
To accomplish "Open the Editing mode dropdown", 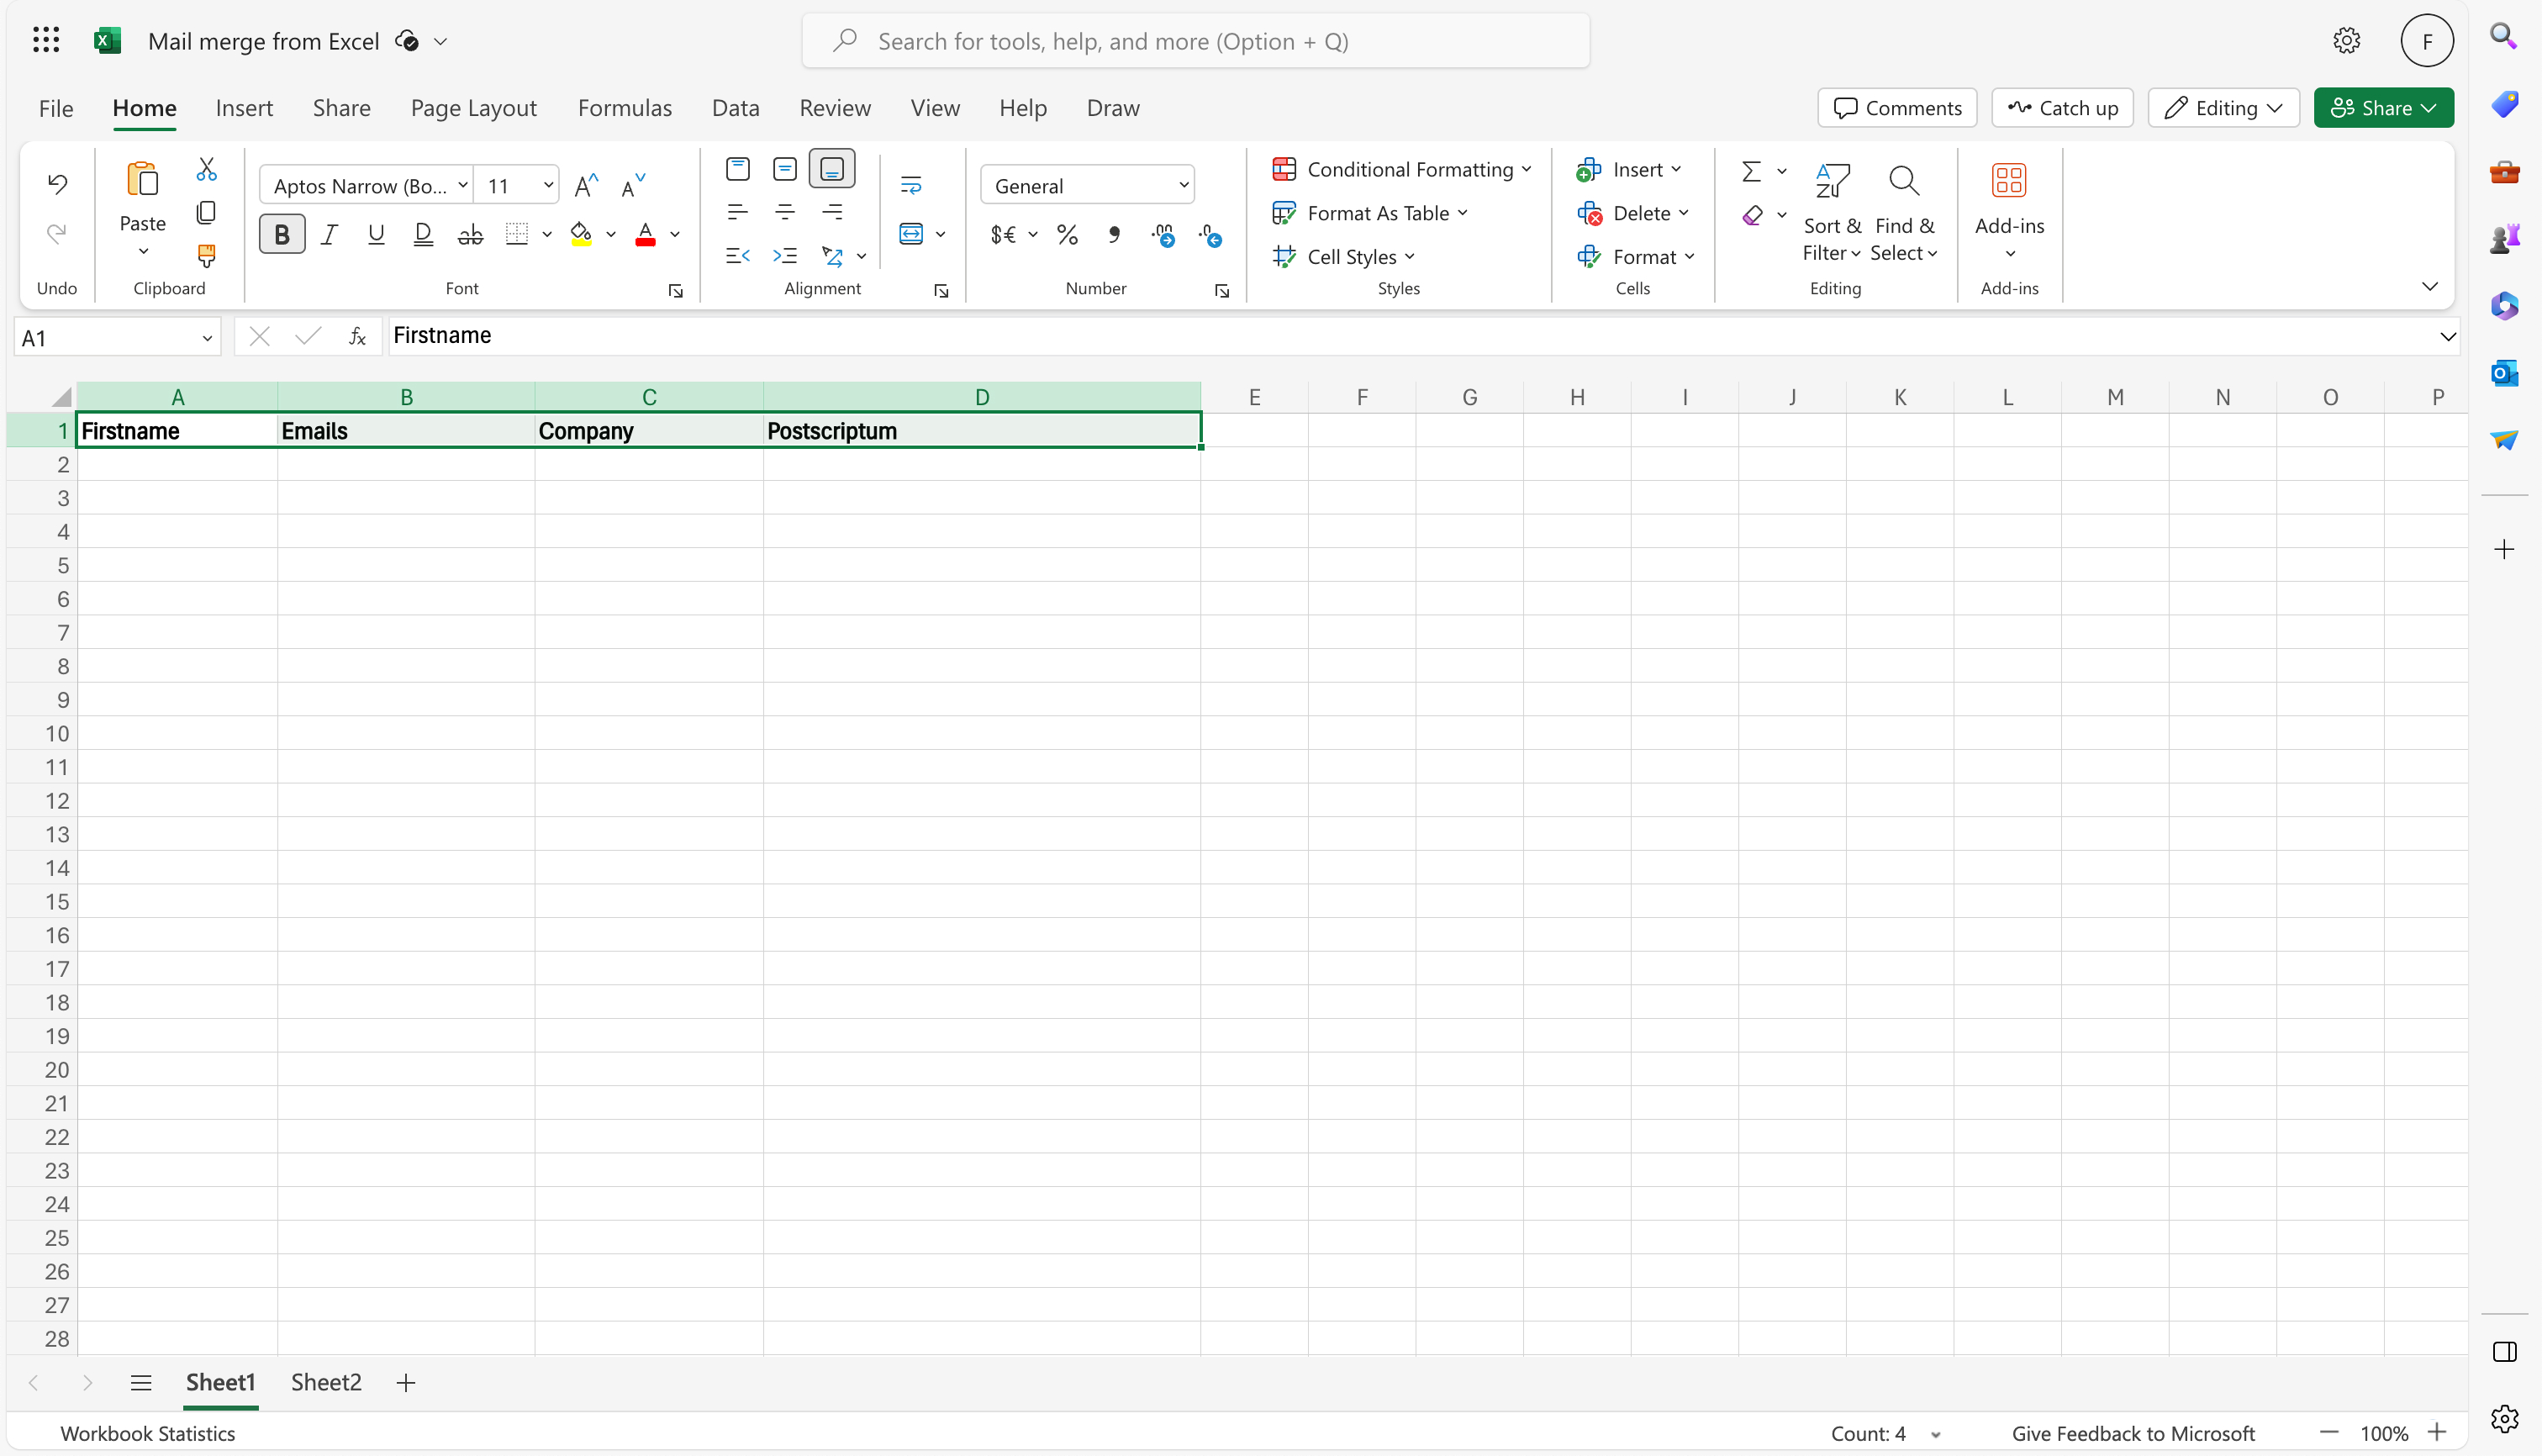I will click(2224, 108).
